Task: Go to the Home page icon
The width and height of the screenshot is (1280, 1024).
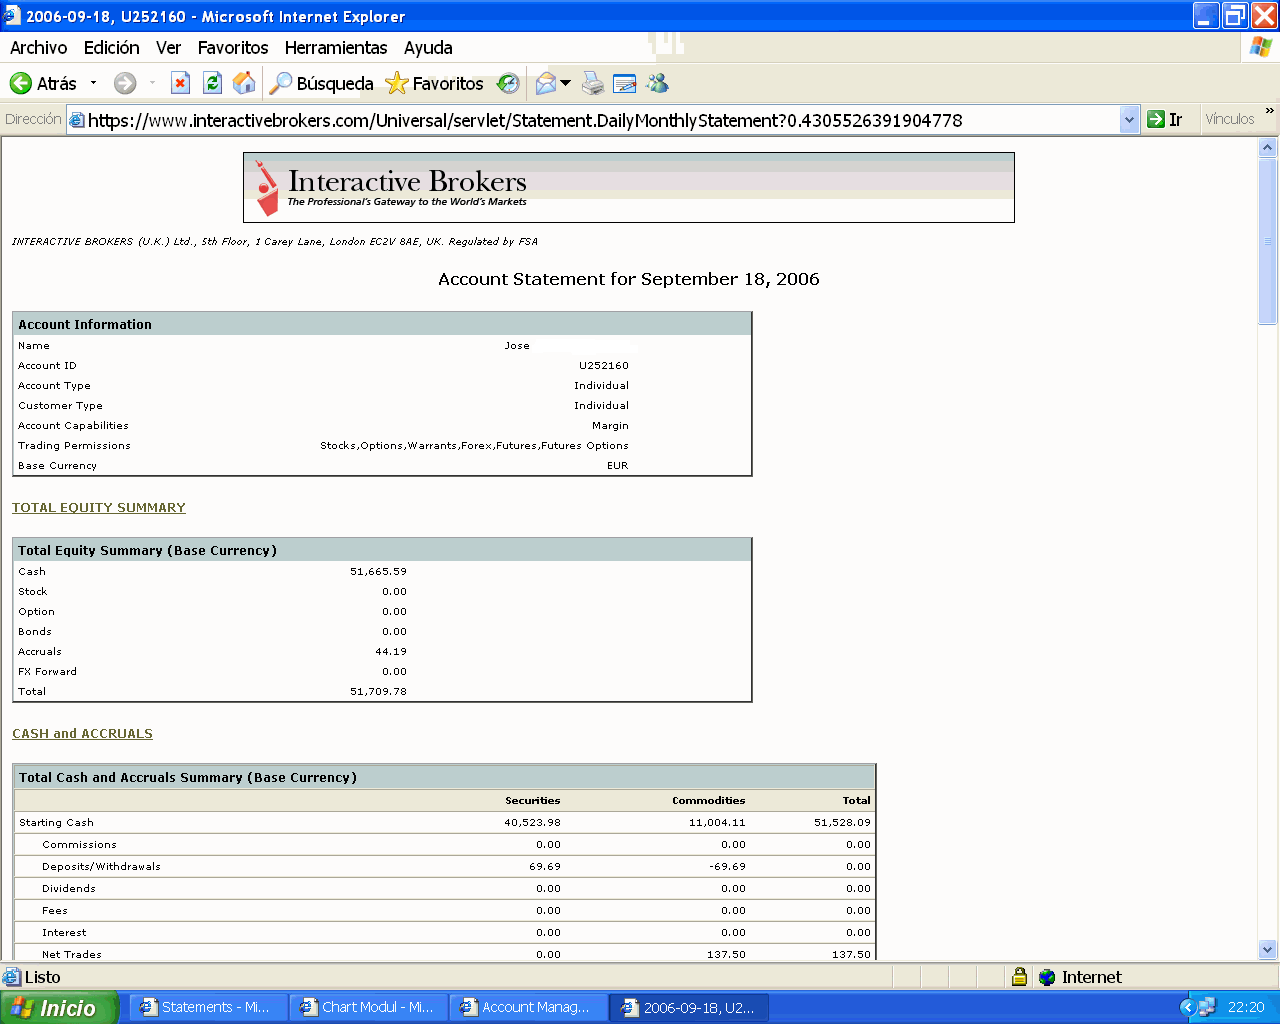Action: click(244, 83)
